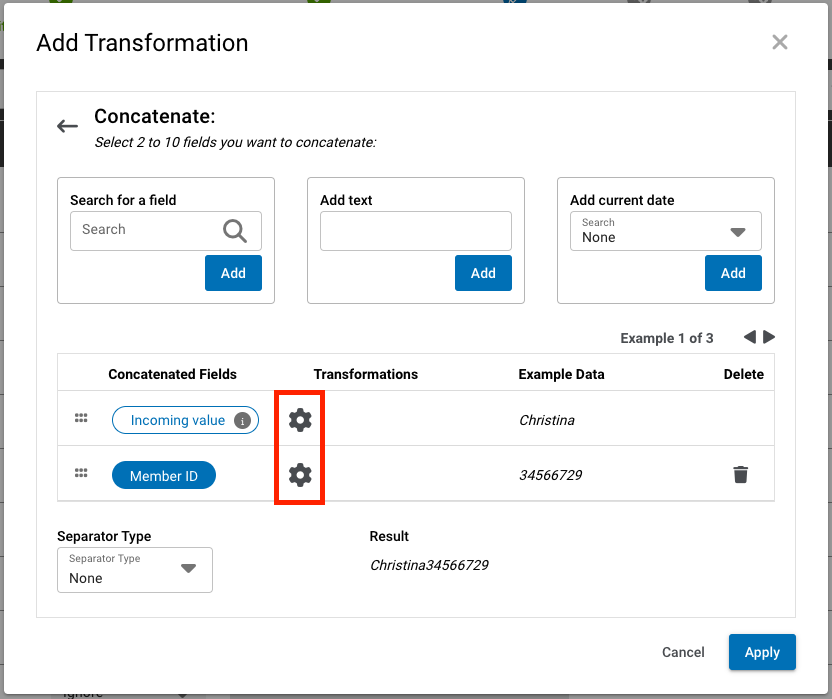832x699 pixels.
Task: Show next example data
Action: (x=769, y=338)
